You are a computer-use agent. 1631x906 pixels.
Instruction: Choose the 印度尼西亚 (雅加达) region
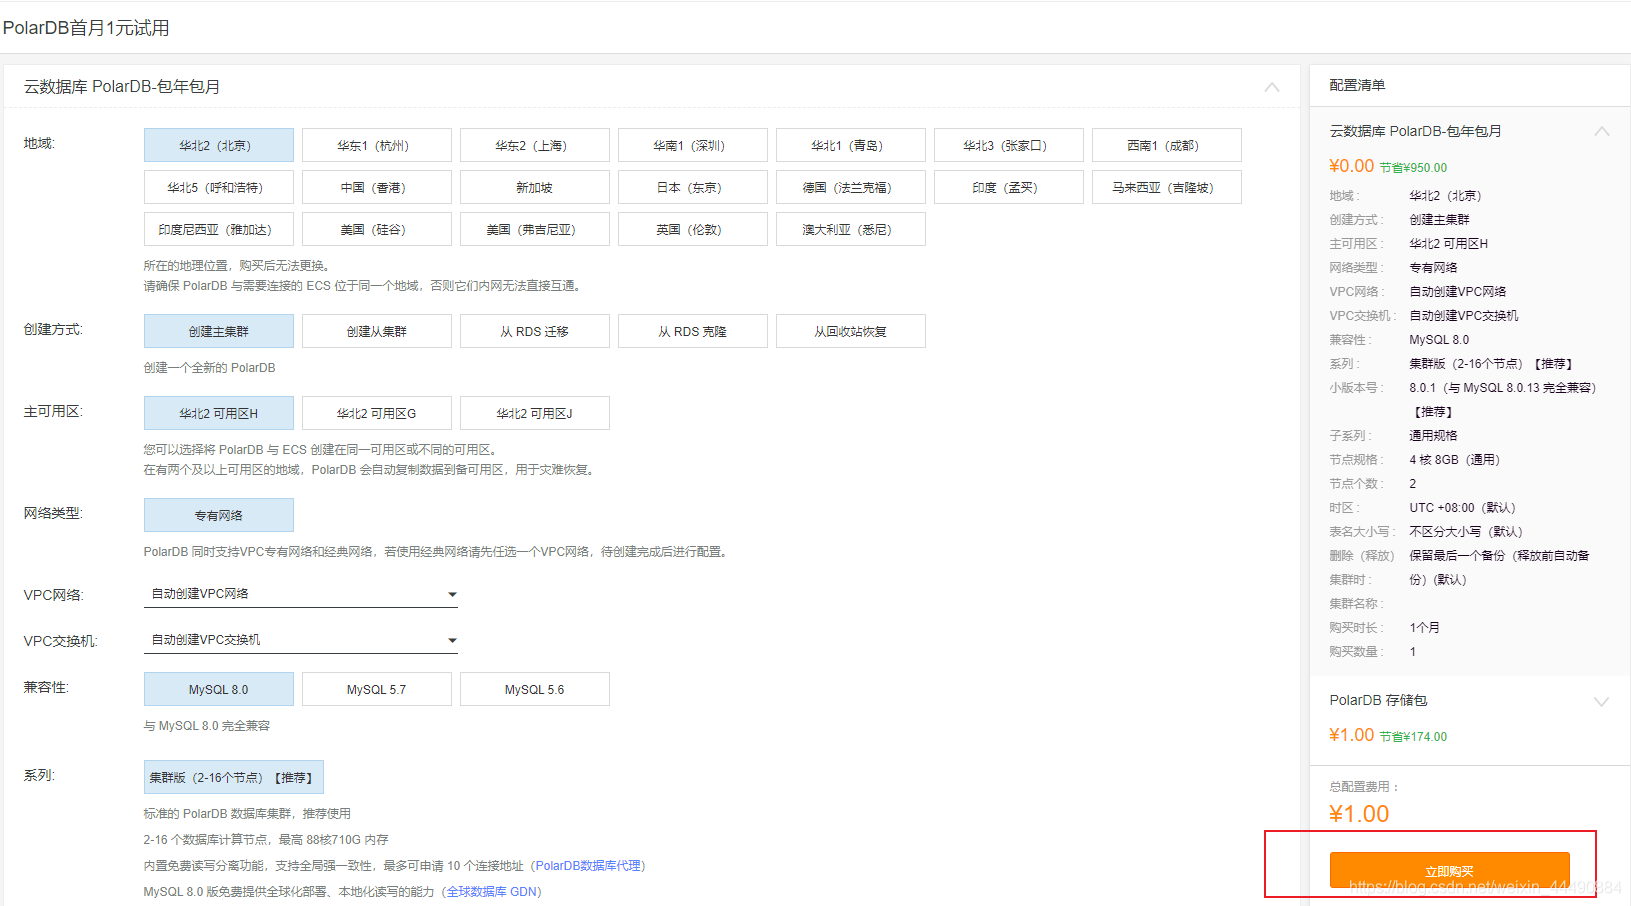pos(218,229)
